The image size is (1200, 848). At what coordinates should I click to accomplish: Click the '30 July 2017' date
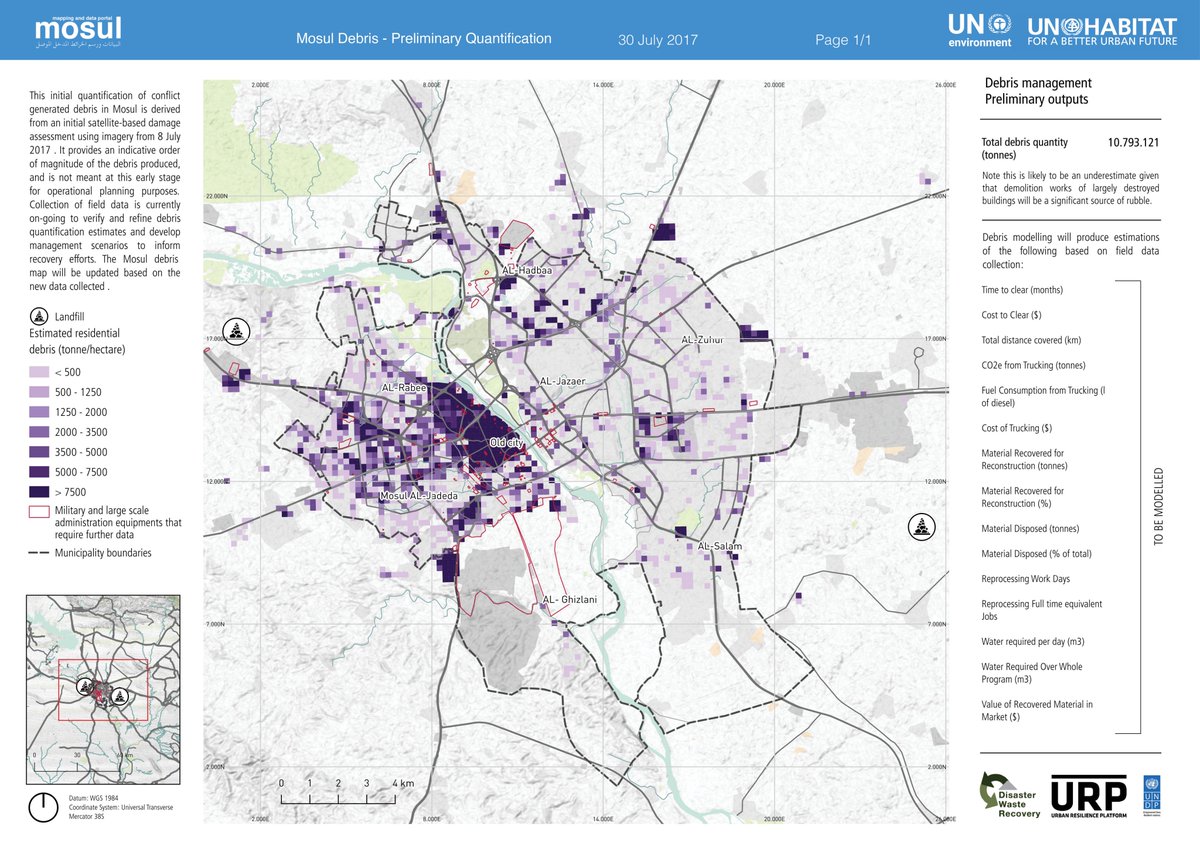click(x=657, y=41)
